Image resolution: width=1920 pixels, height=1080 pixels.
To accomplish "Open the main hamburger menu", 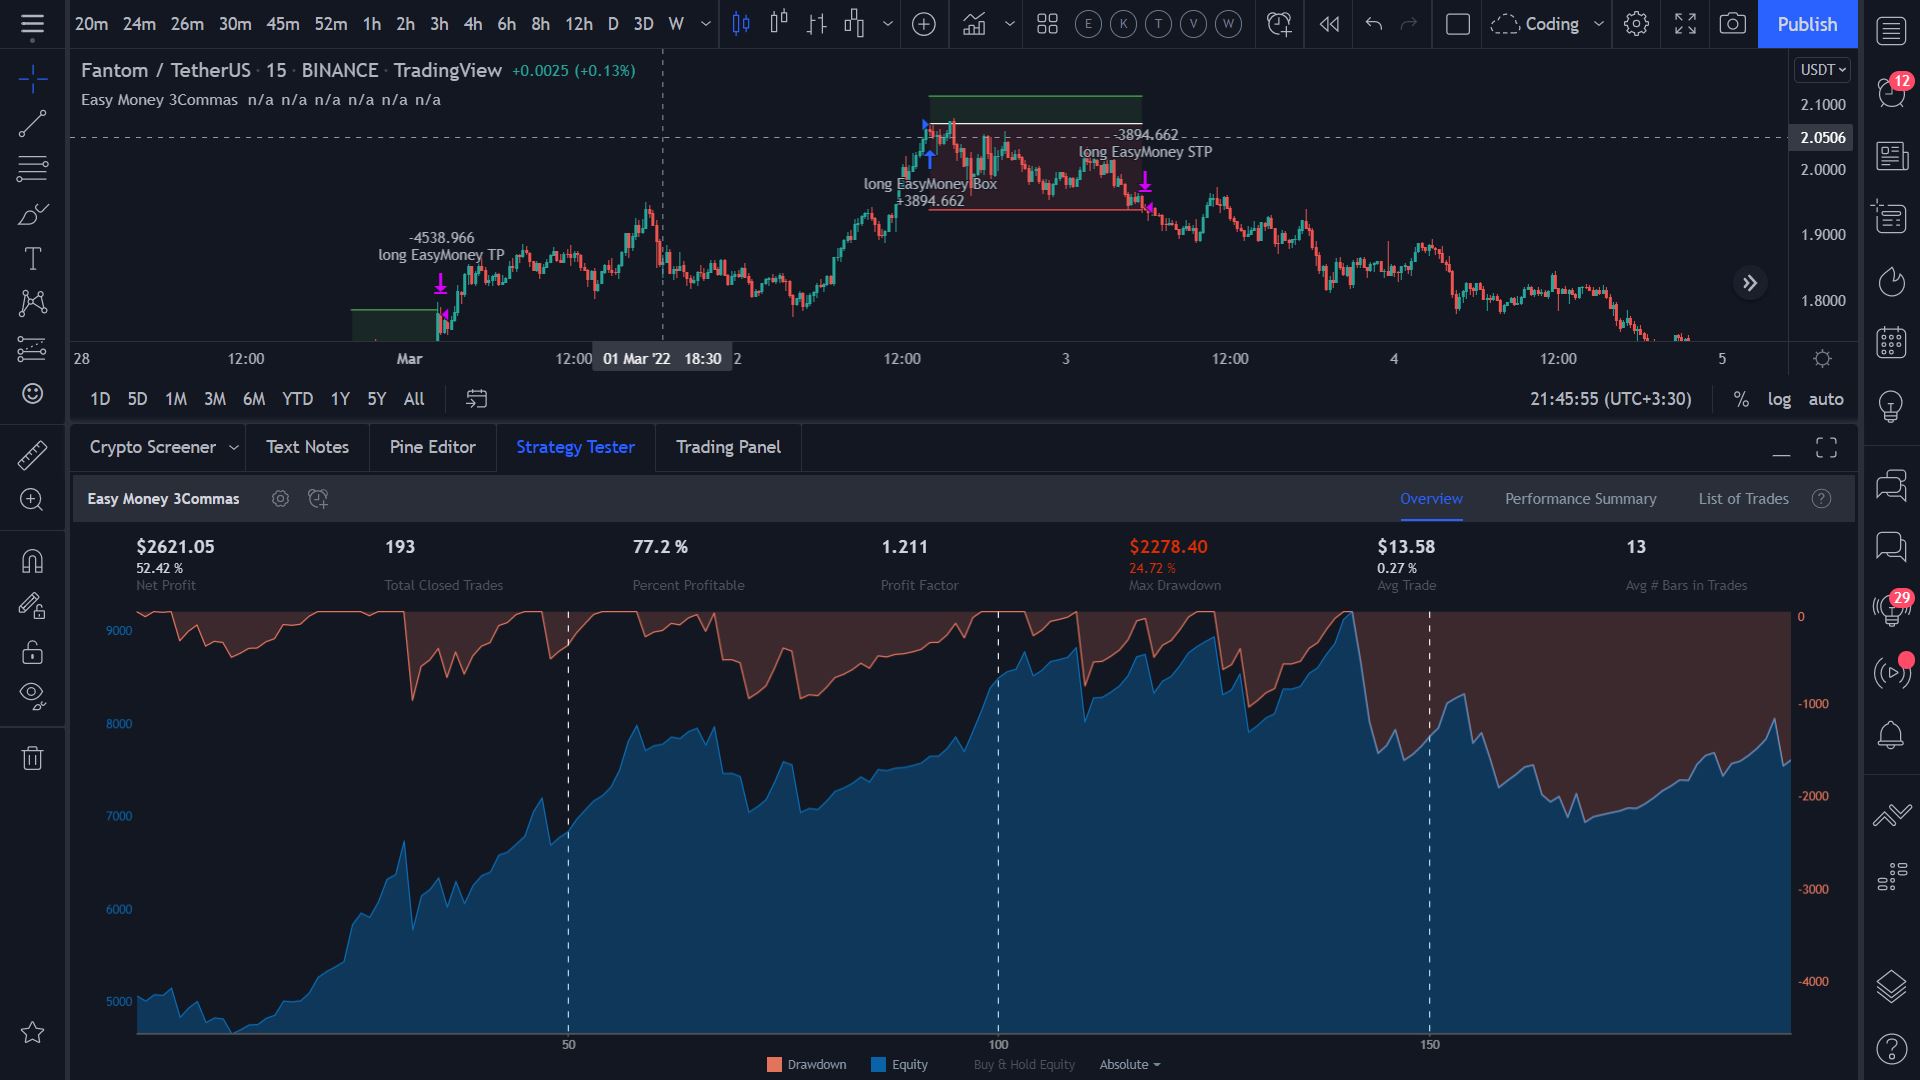I will (32, 24).
